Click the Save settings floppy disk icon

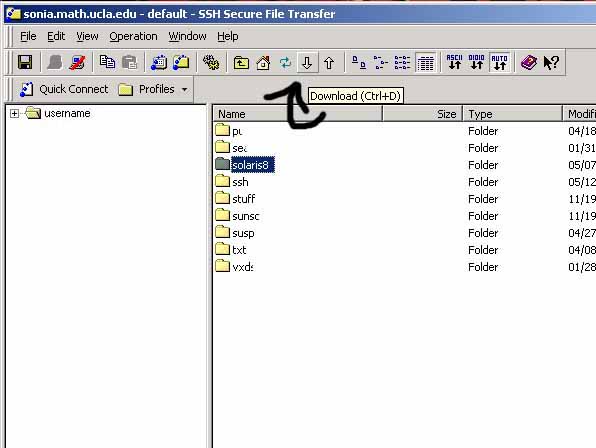[x=25, y=62]
